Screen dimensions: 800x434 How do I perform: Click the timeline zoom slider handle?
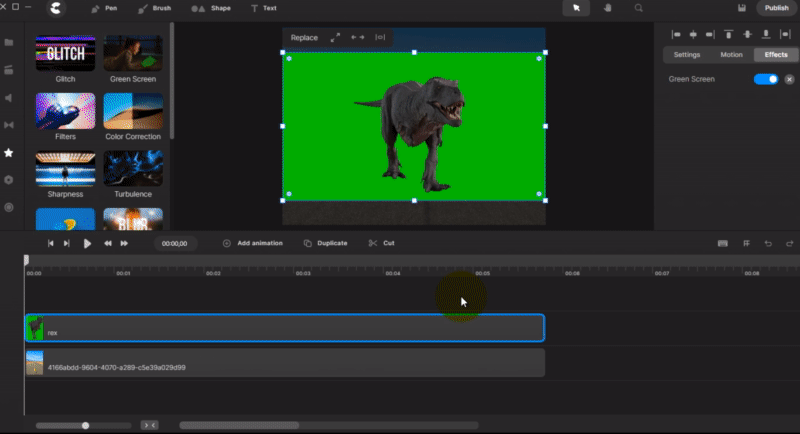[x=85, y=425]
